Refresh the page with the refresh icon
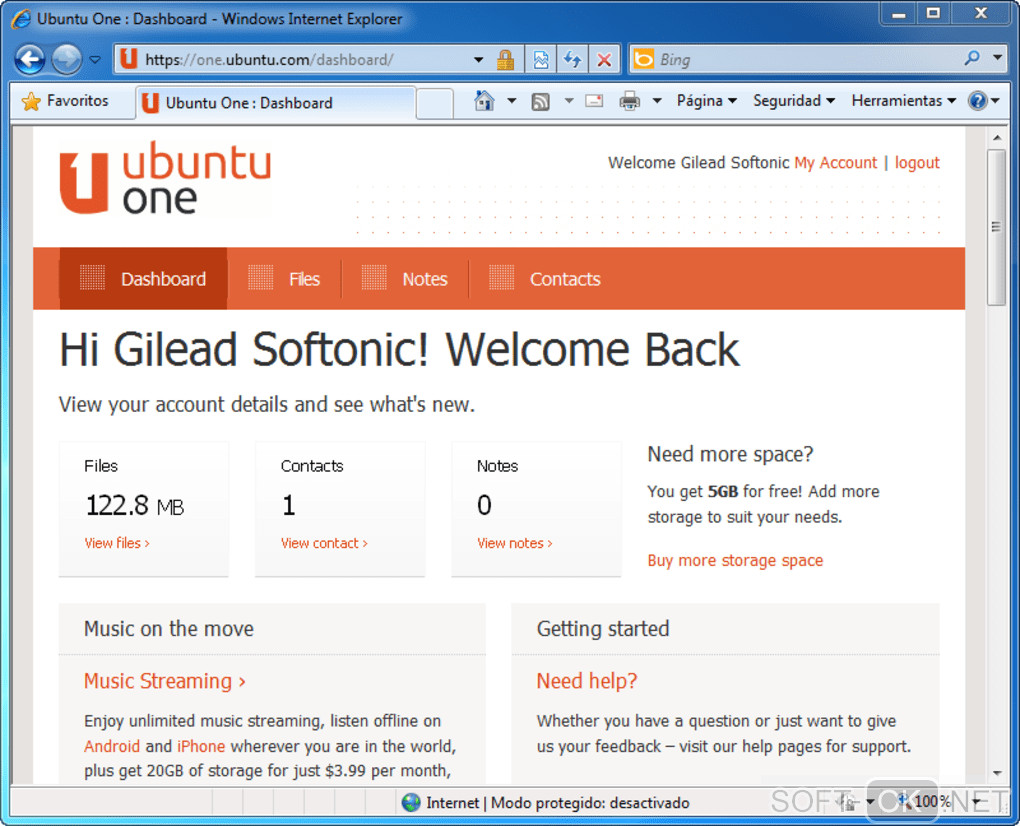 [572, 60]
